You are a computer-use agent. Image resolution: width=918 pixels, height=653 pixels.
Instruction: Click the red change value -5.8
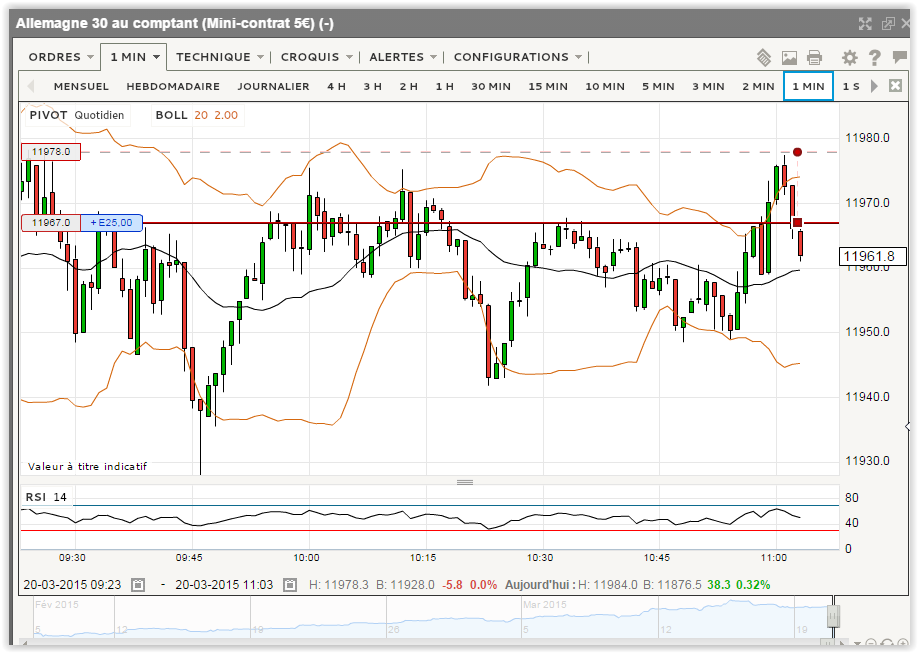click(x=452, y=584)
